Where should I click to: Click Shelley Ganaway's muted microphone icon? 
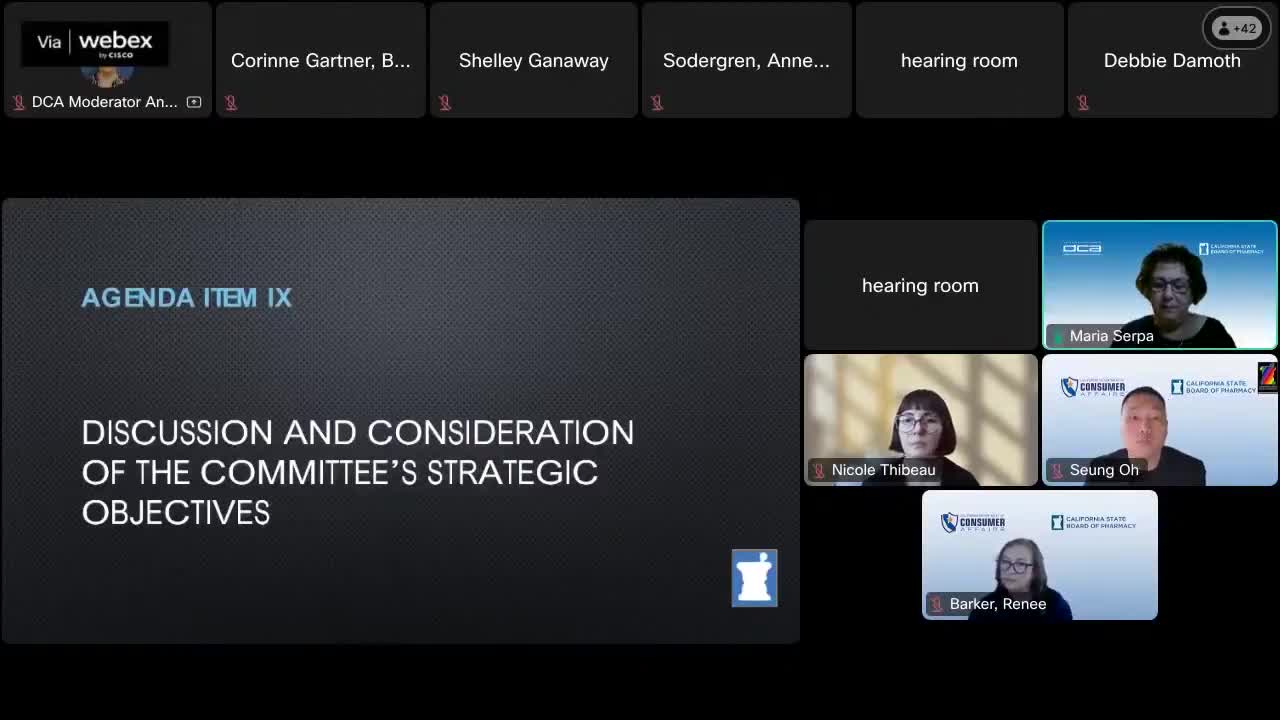(x=445, y=102)
